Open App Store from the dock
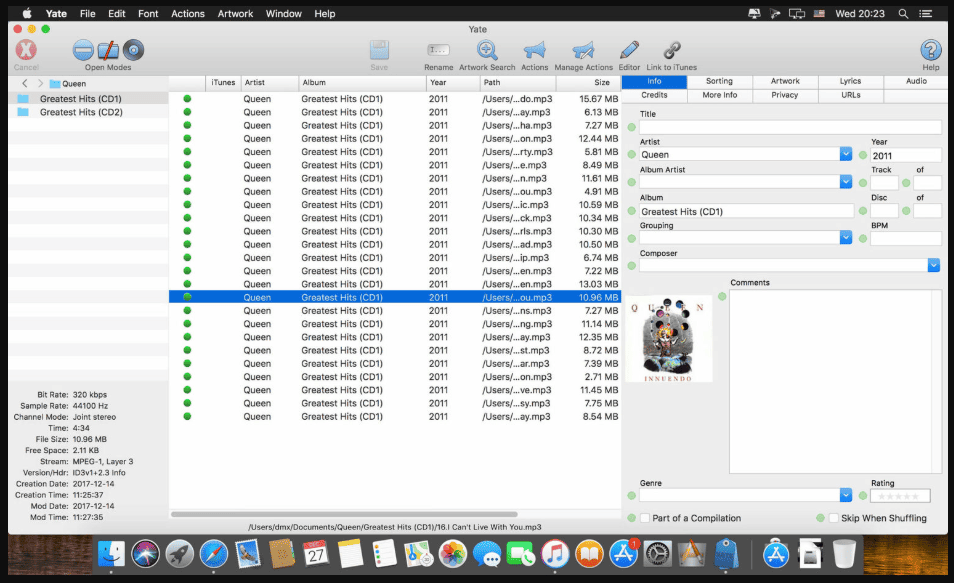 click(624, 554)
